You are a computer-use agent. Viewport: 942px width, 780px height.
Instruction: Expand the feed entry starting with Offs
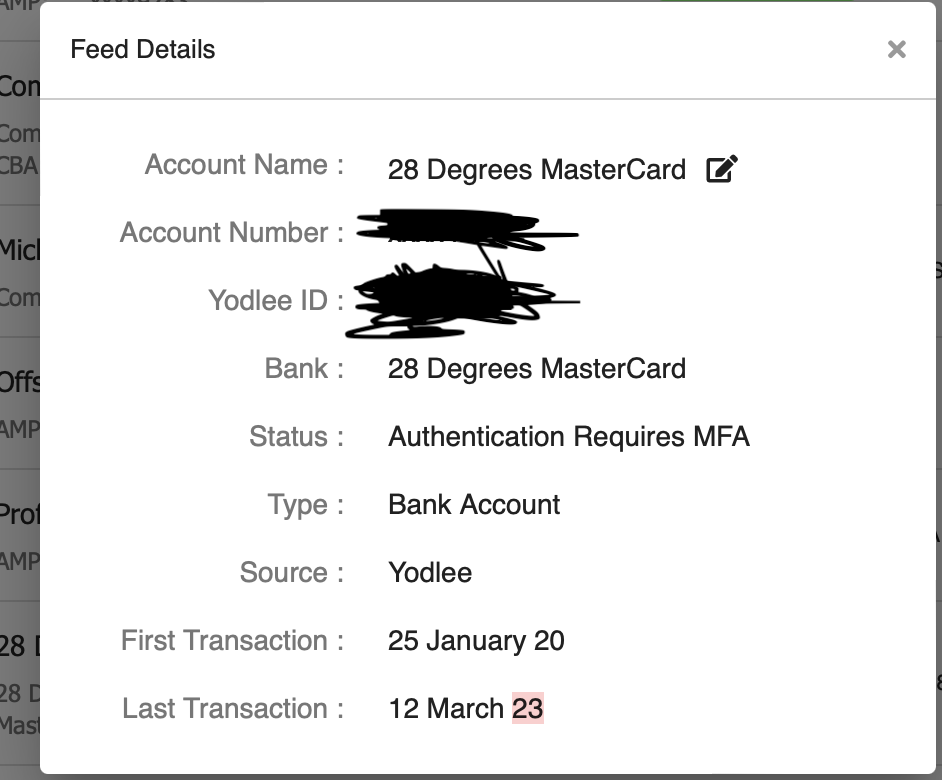(18, 382)
